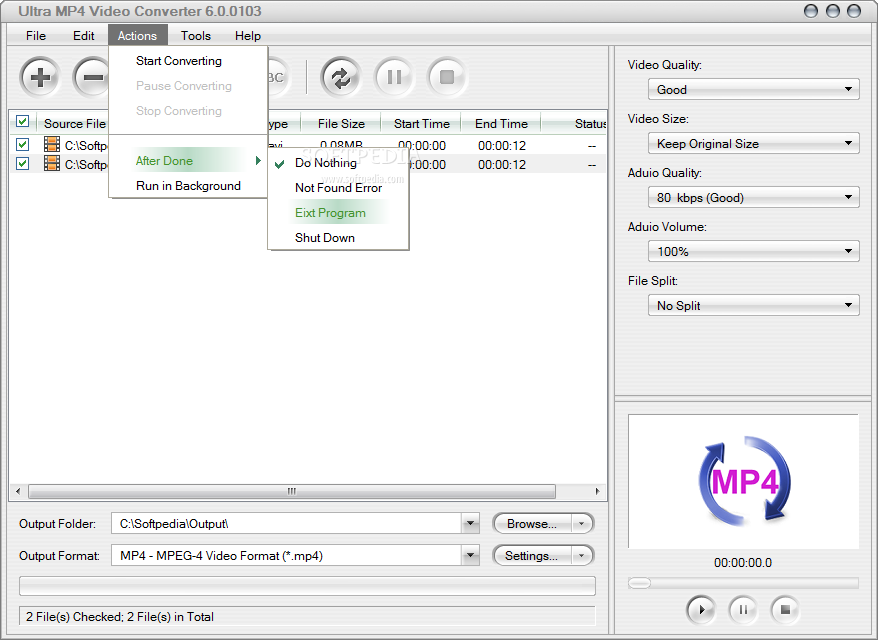Select Shut Down option

338,237
